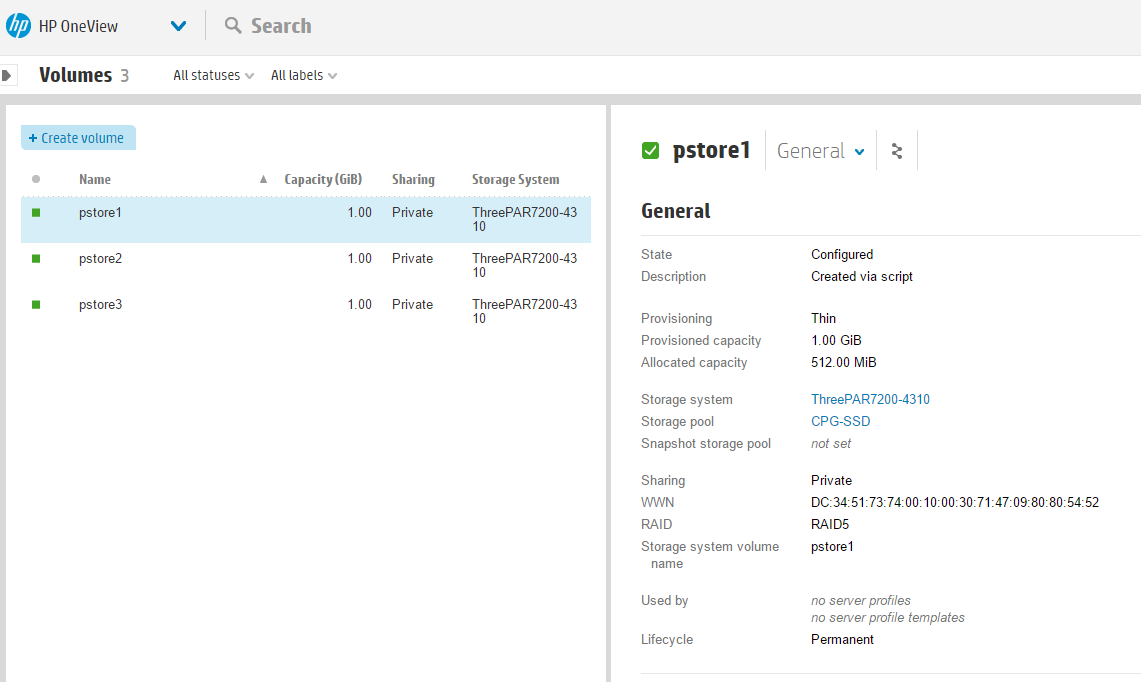1141x682 pixels.
Task: Click the green OK check icon beside pstore1 title
Action: coord(651,151)
